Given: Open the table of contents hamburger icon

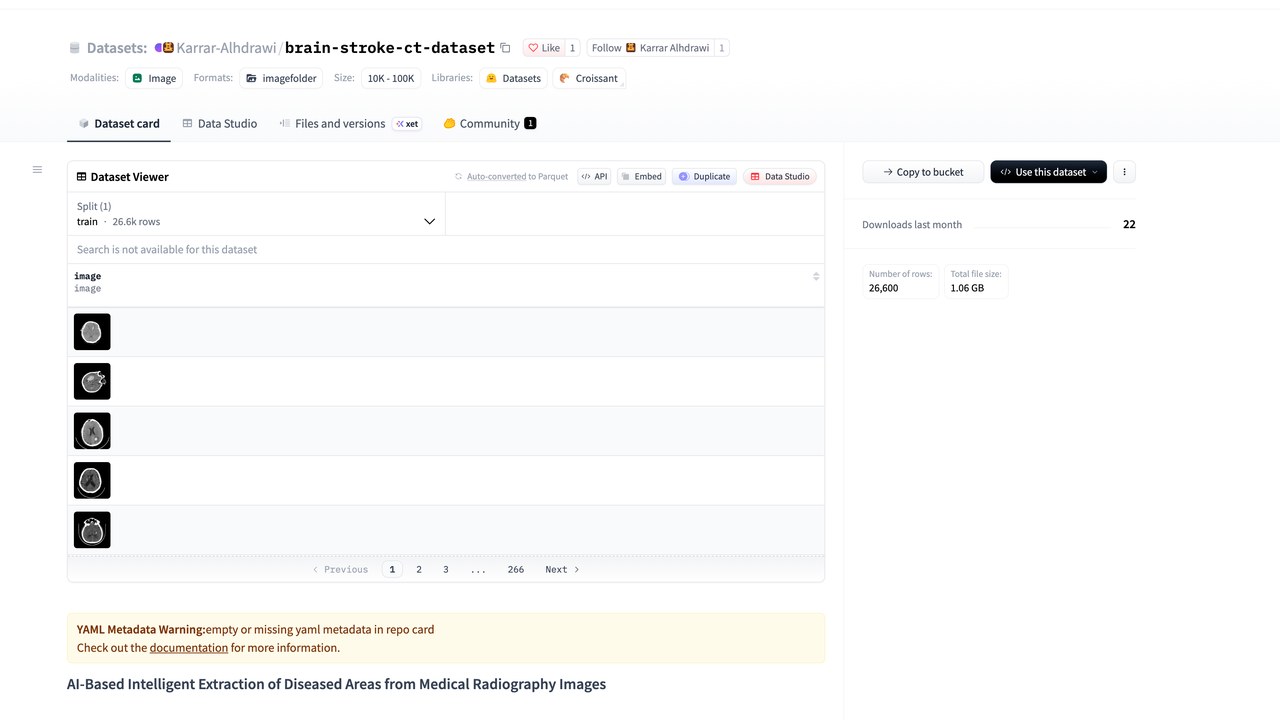Looking at the screenshot, I should click(37, 170).
